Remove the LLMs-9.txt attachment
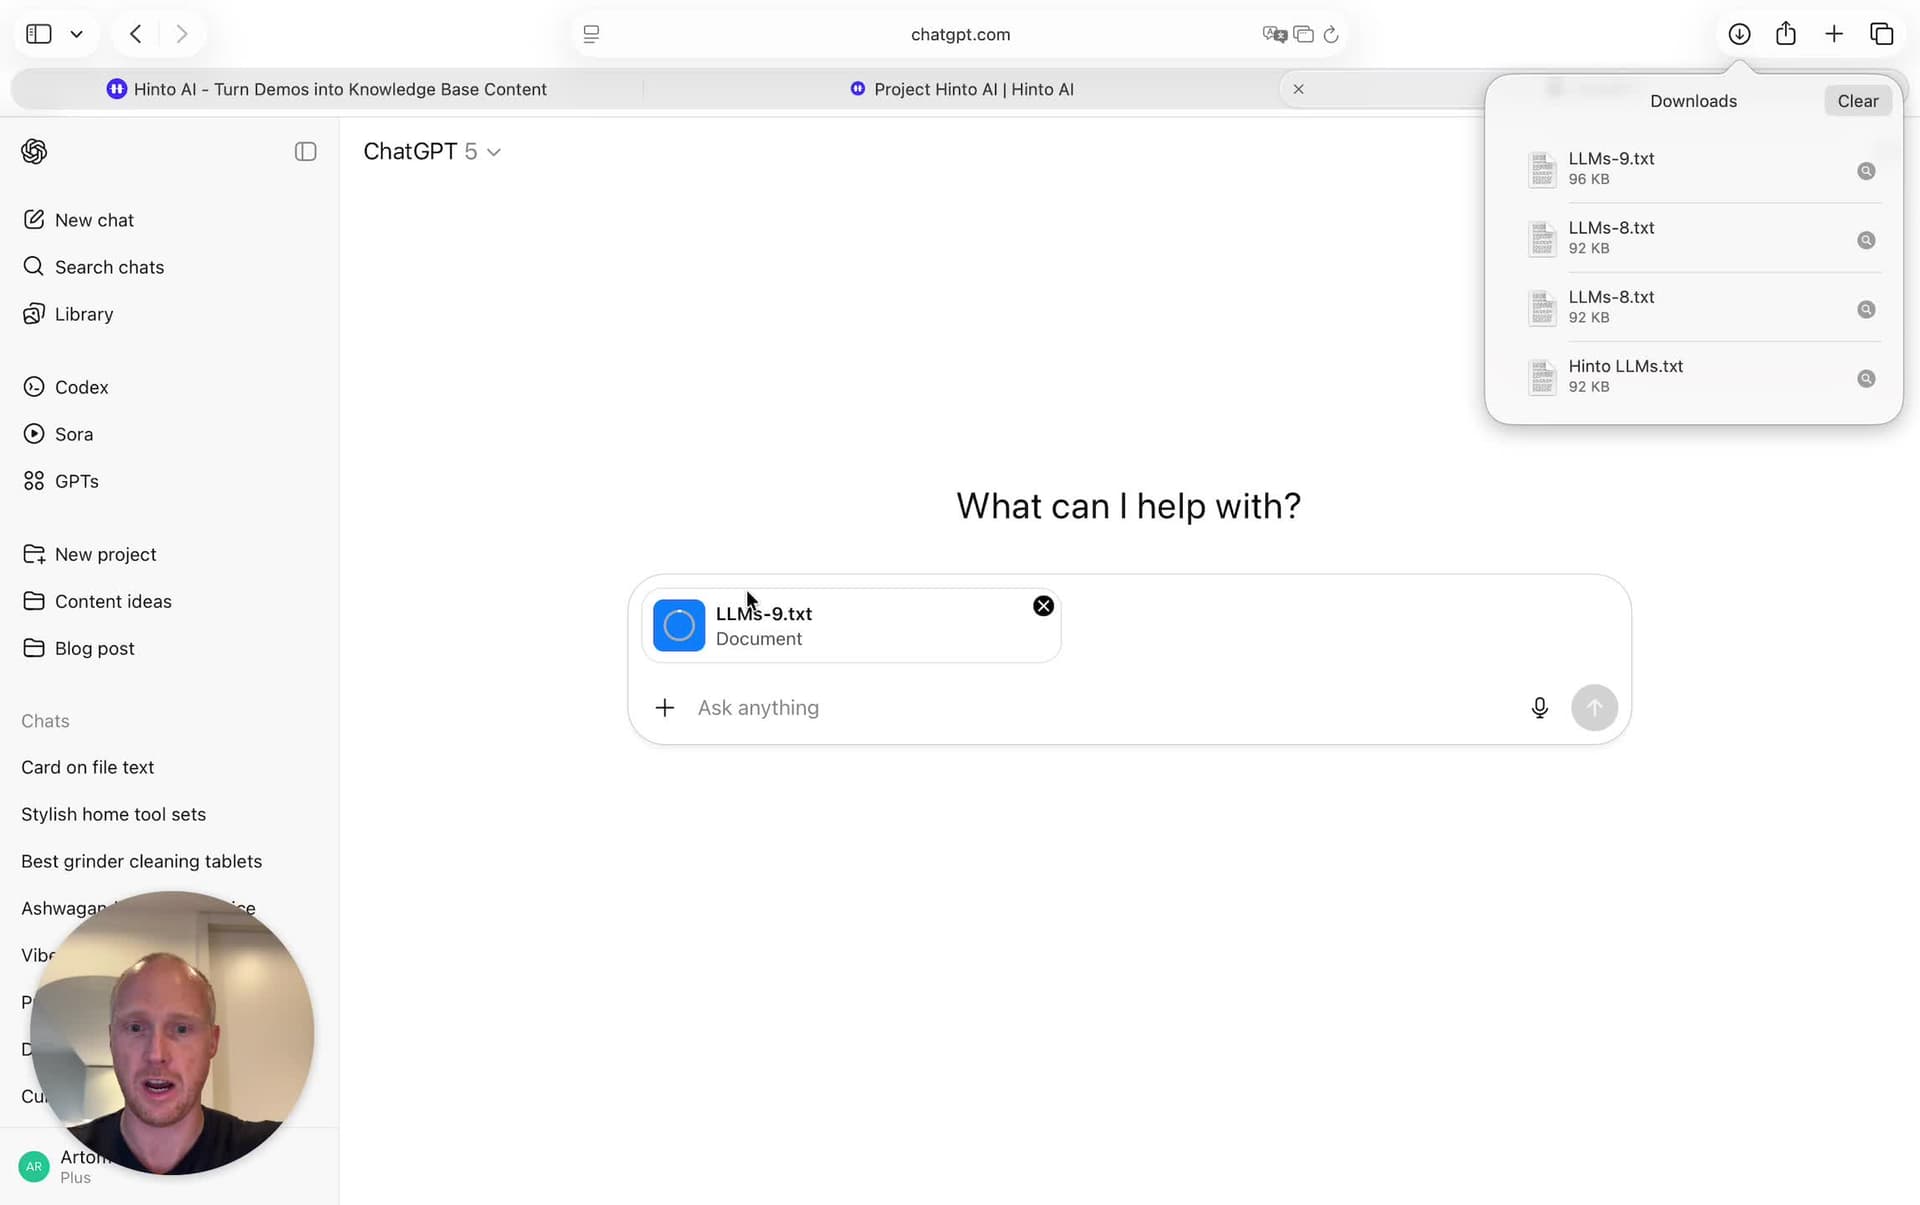Viewport: 1920px width, 1205px height. tap(1043, 606)
